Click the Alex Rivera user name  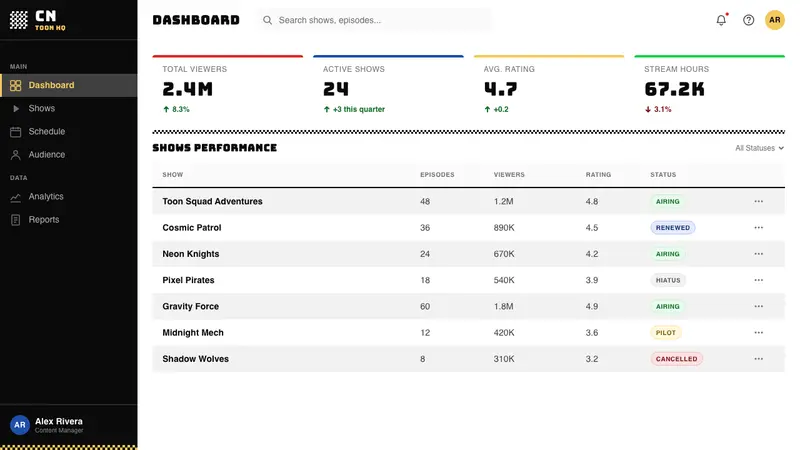point(59,421)
